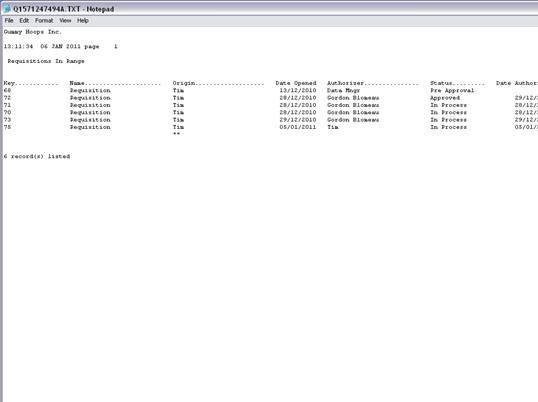Open the View menu
This screenshot has height=402, width=538.
coord(65,21)
